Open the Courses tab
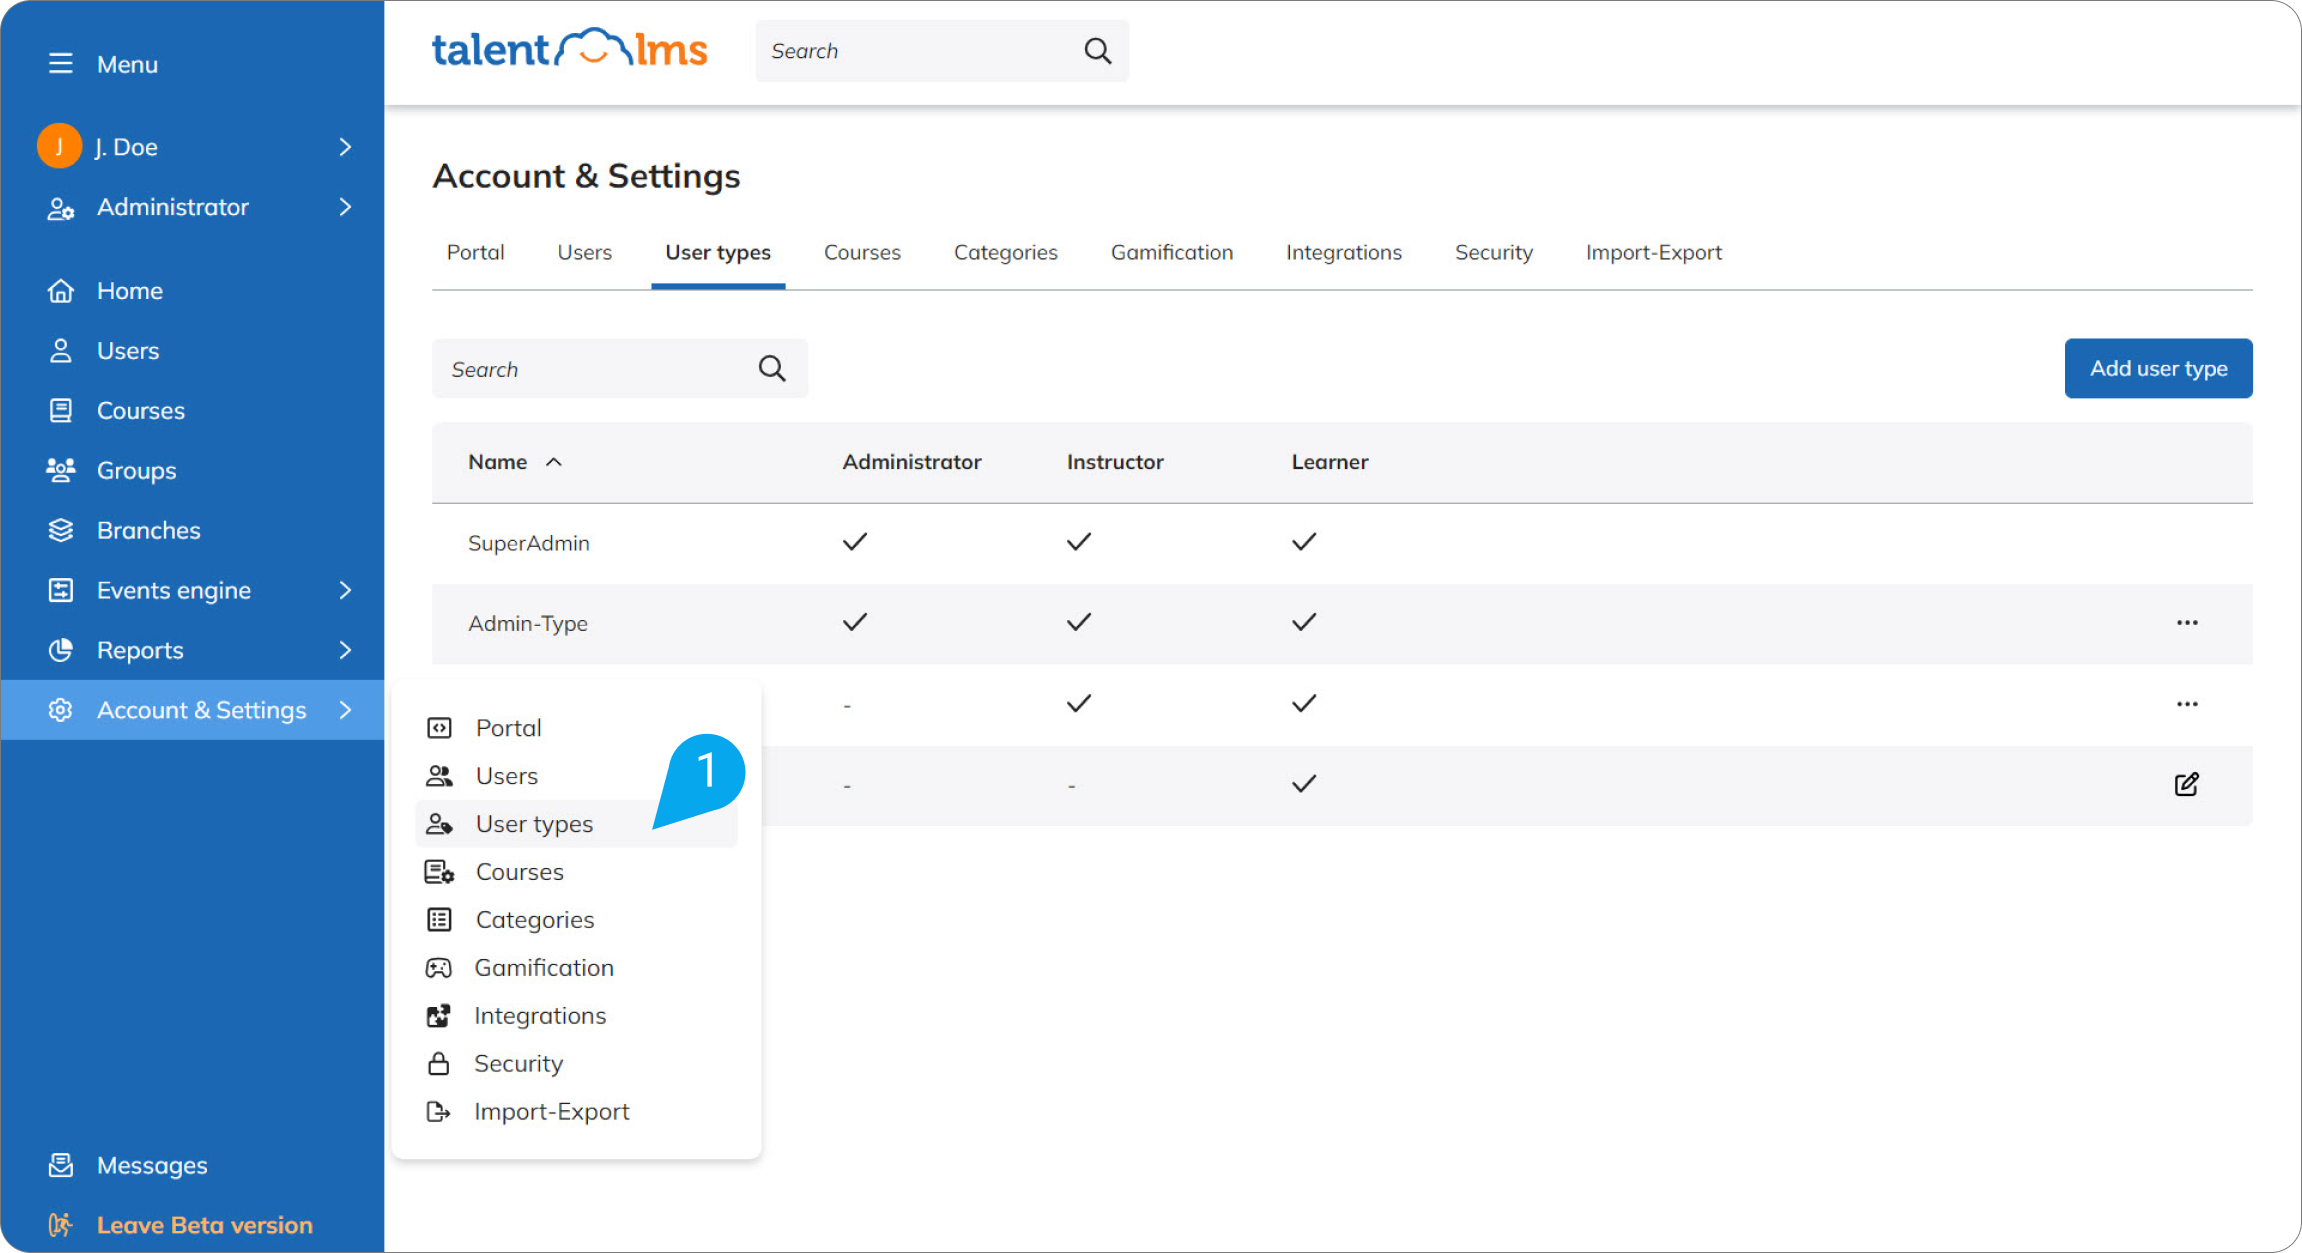2302x1253 pixels. click(x=862, y=253)
